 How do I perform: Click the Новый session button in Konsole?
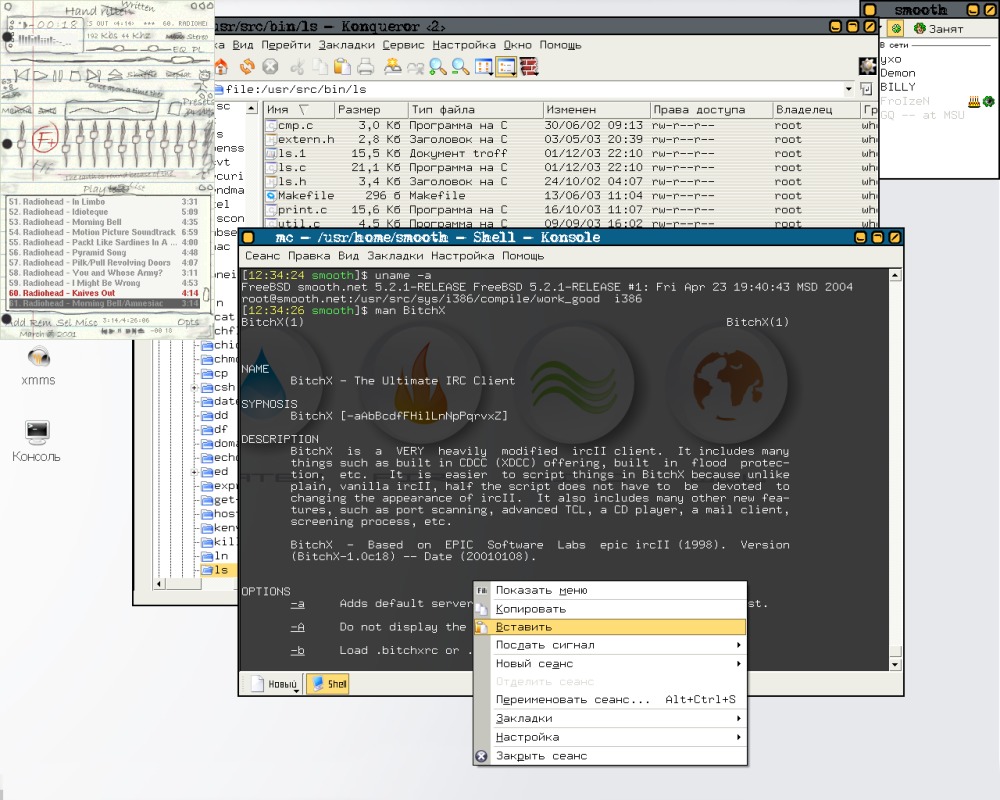pos(275,684)
